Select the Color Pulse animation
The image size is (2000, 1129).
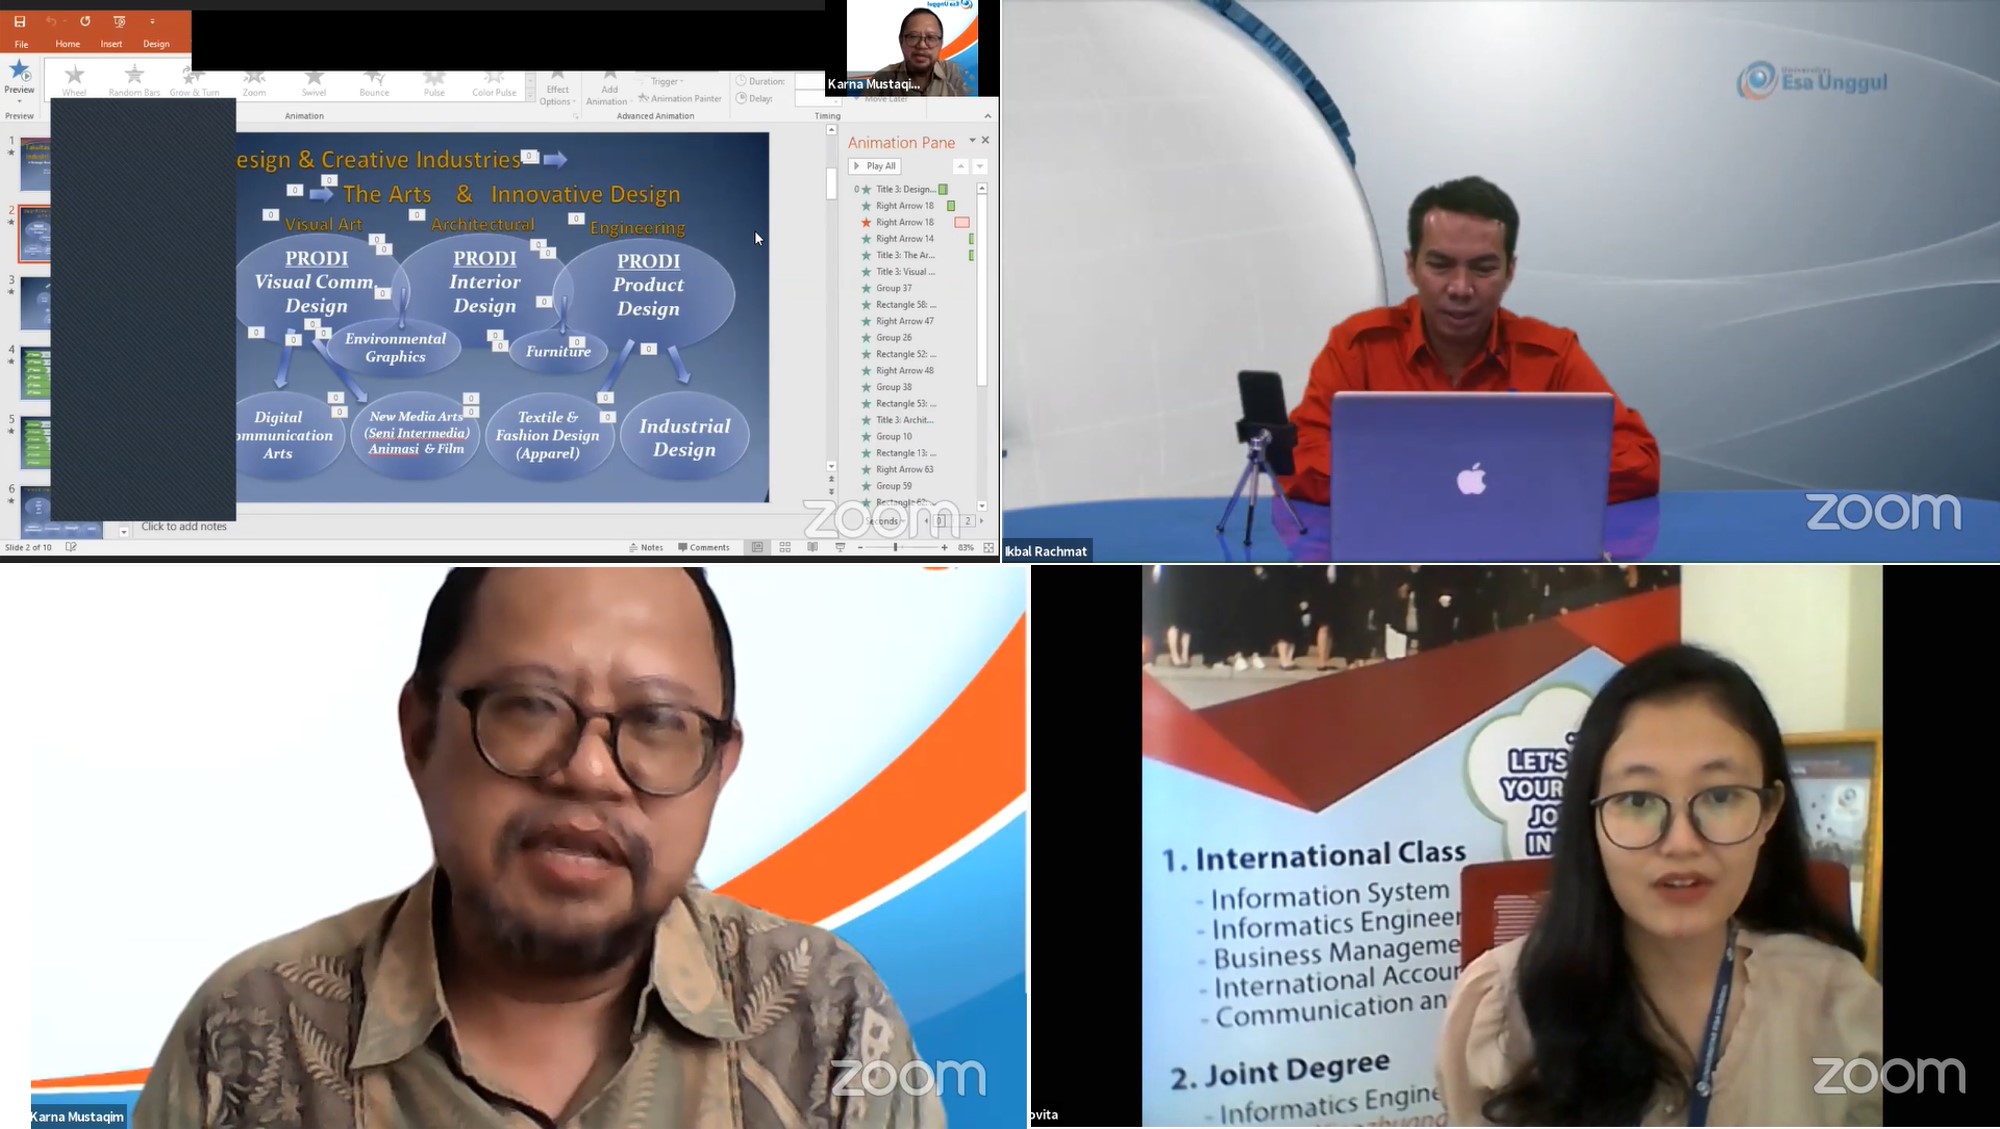pos(494,82)
